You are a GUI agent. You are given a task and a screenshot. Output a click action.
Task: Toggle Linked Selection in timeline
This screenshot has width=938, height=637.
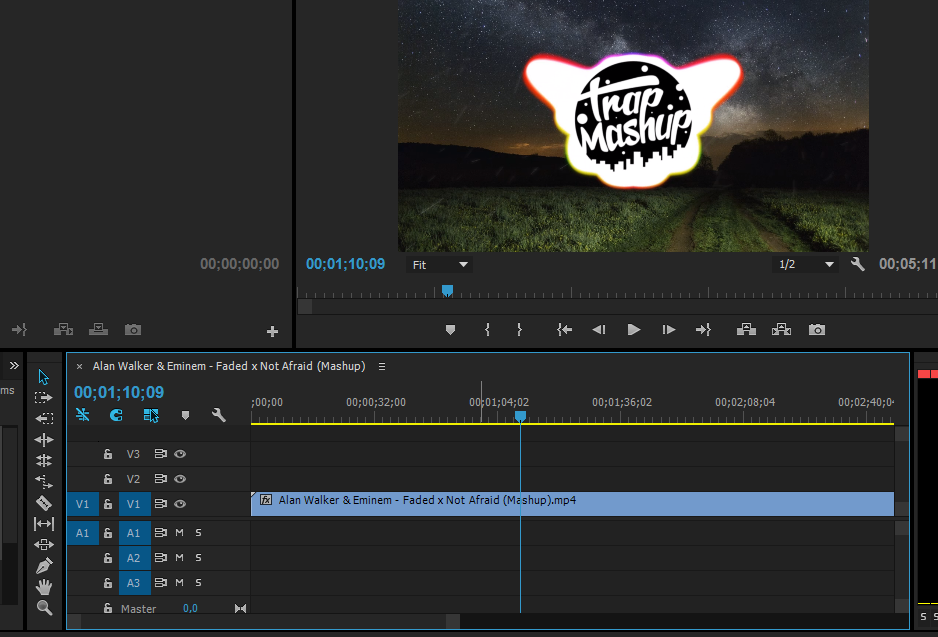pos(151,415)
